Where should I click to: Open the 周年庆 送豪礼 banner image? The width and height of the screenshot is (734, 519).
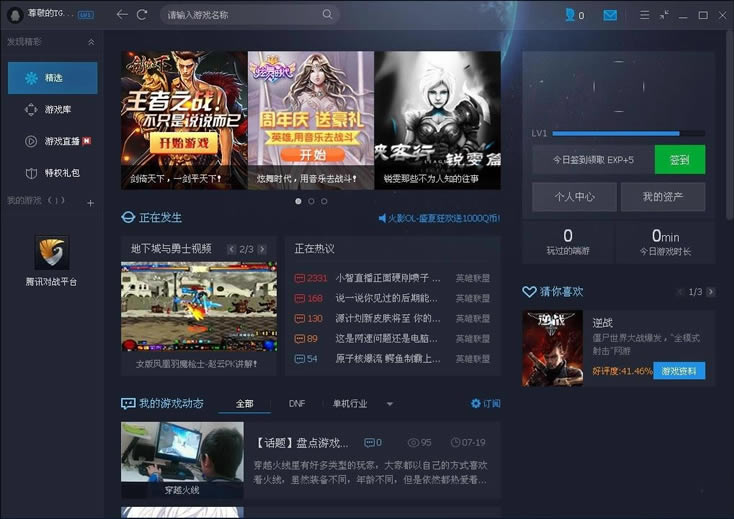tap(311, 120)
